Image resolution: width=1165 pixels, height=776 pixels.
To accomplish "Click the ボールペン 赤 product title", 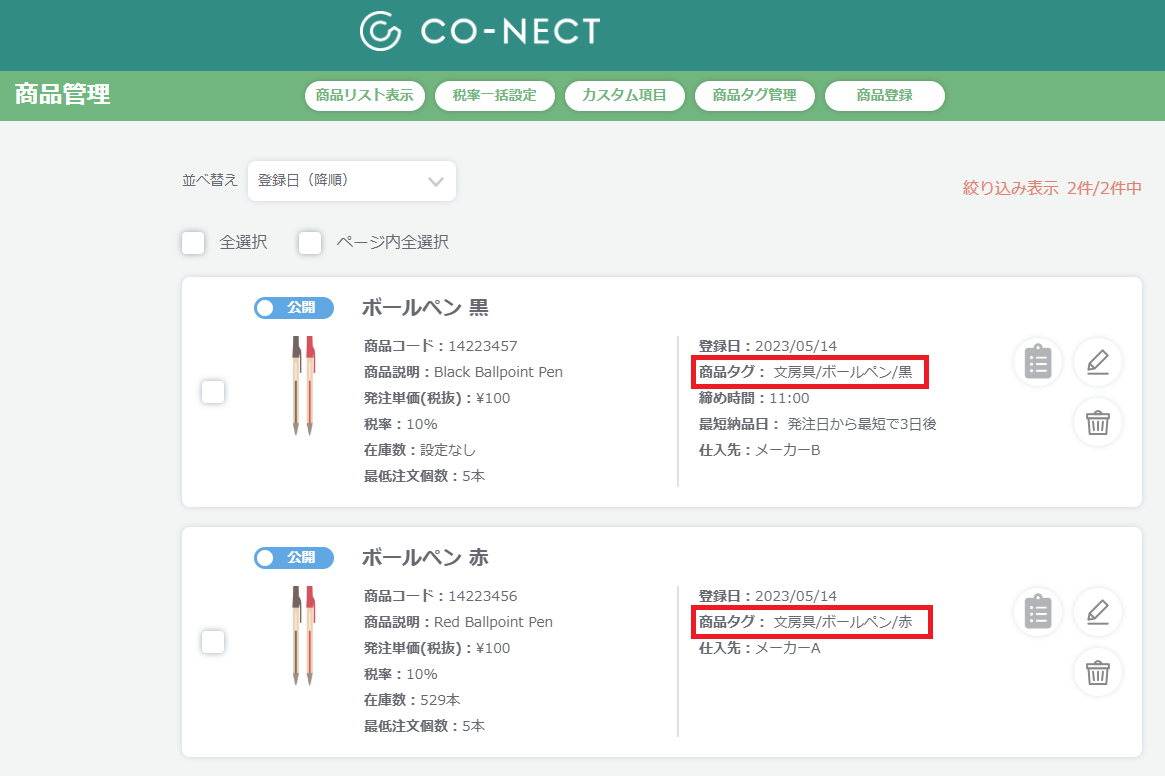I will (425, 557).
